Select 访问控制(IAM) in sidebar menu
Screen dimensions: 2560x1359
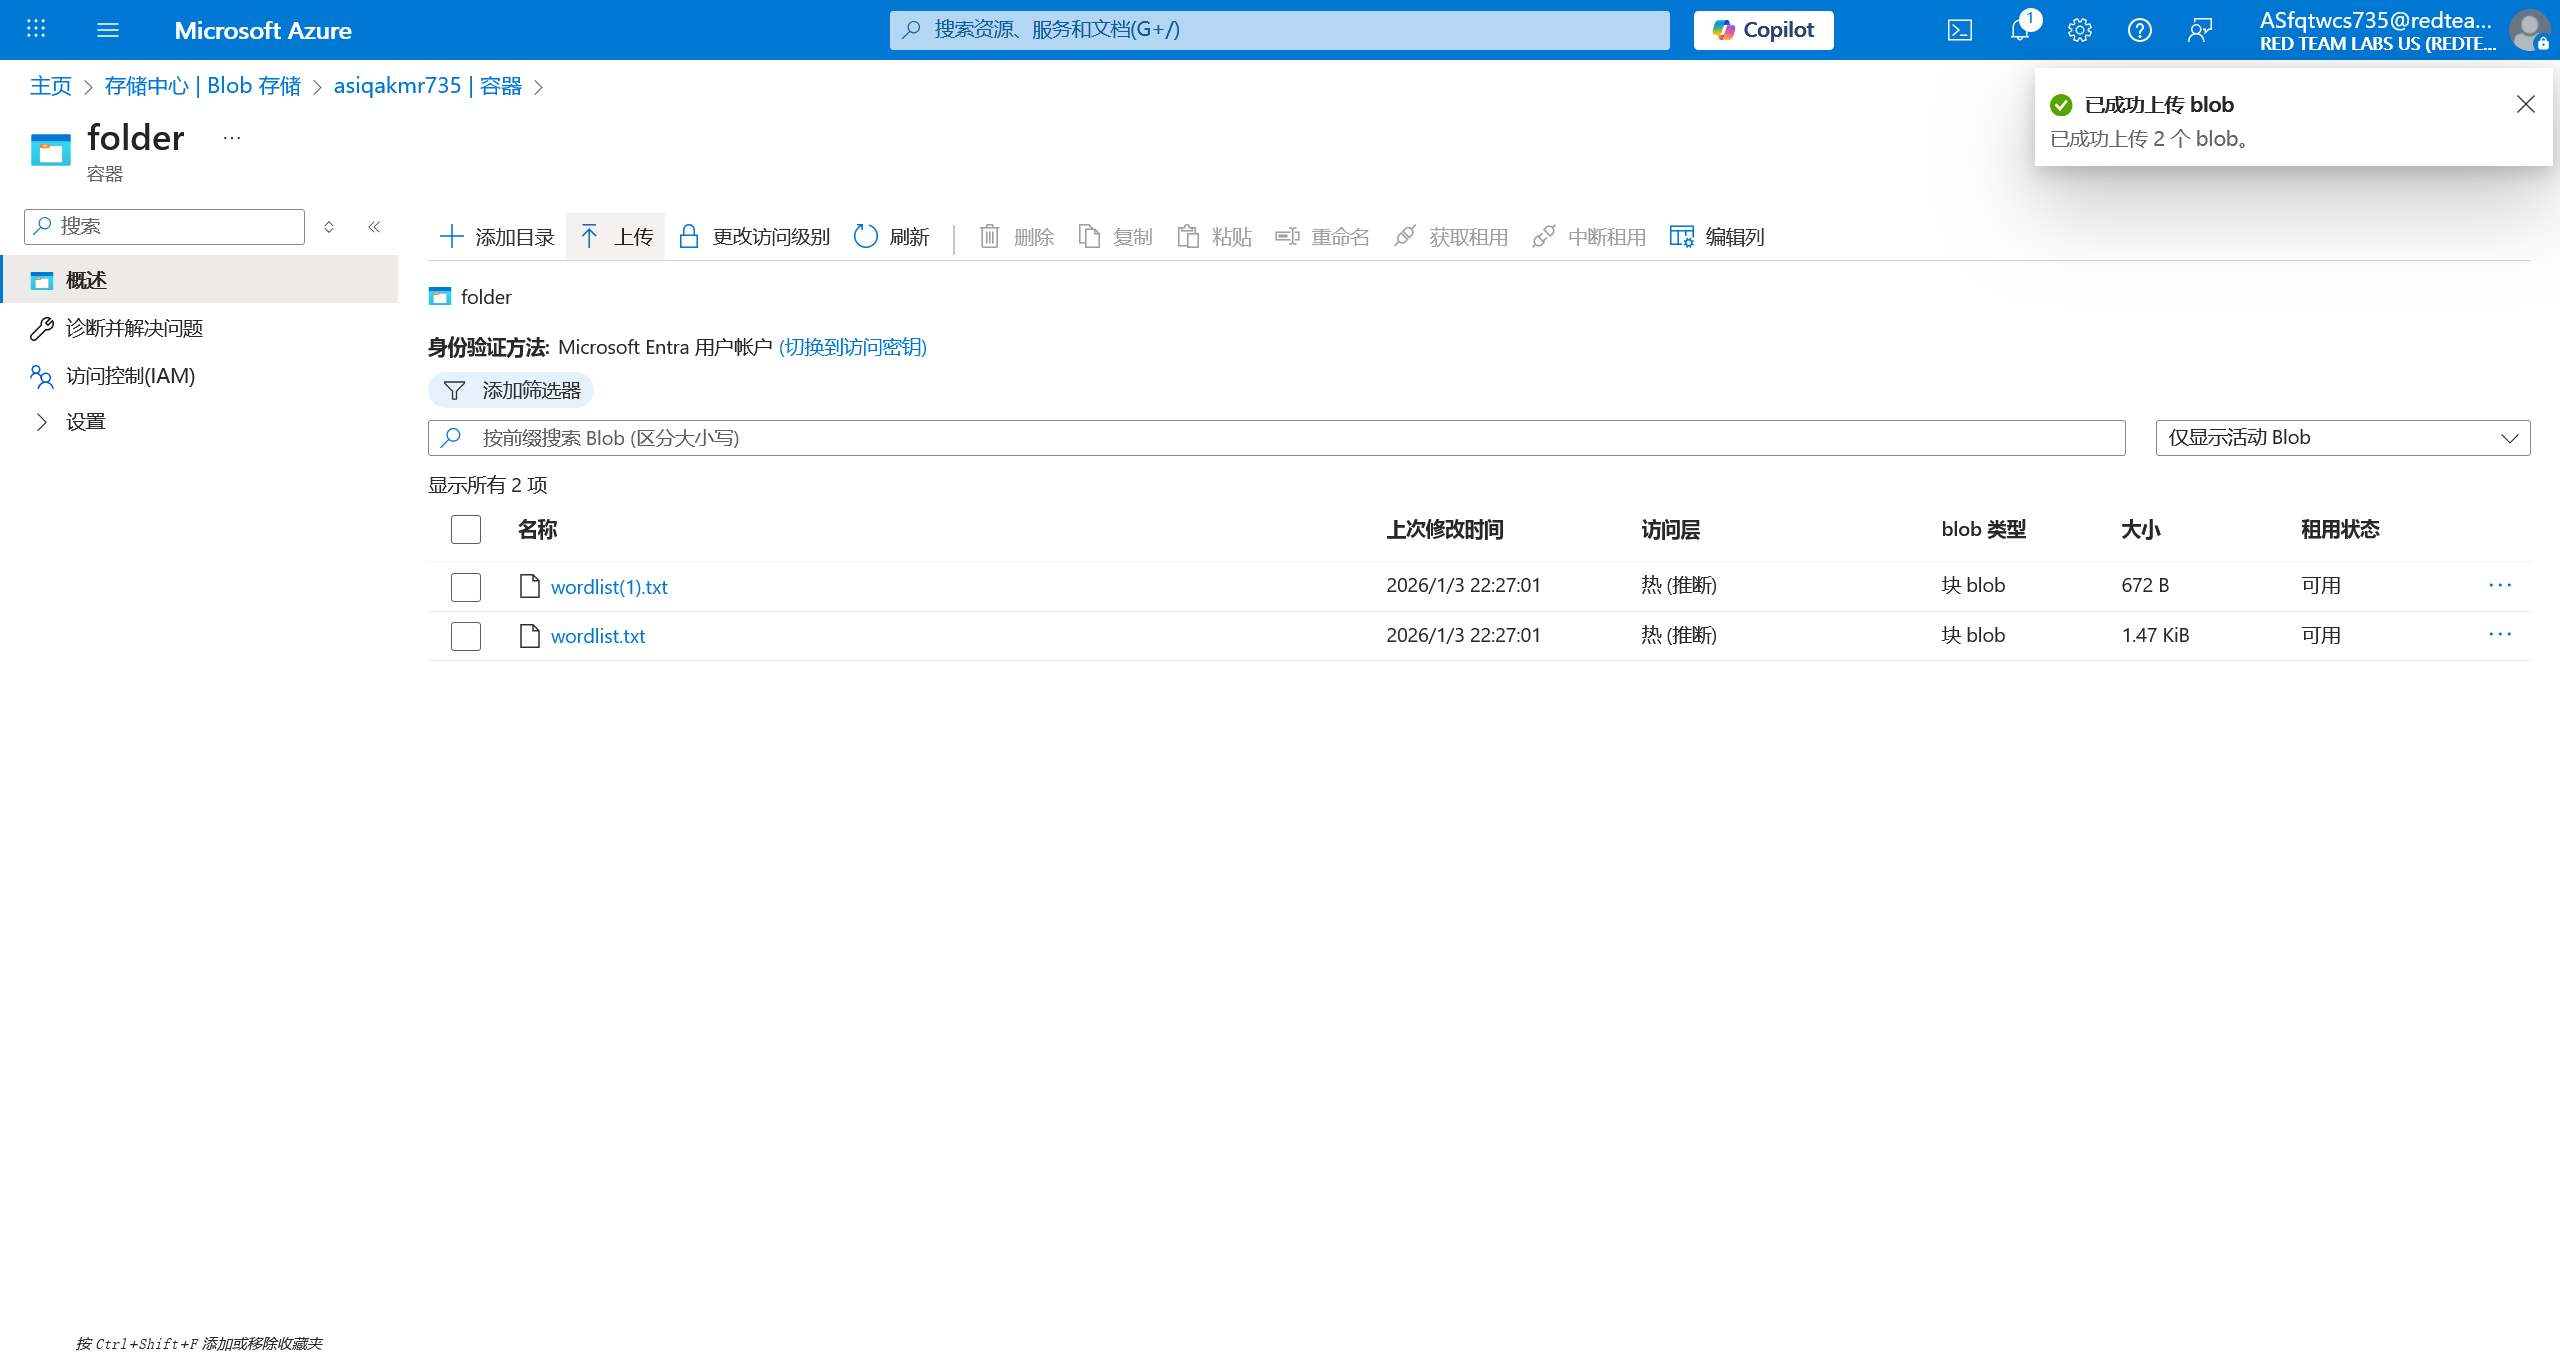click(x=130, y=376)
